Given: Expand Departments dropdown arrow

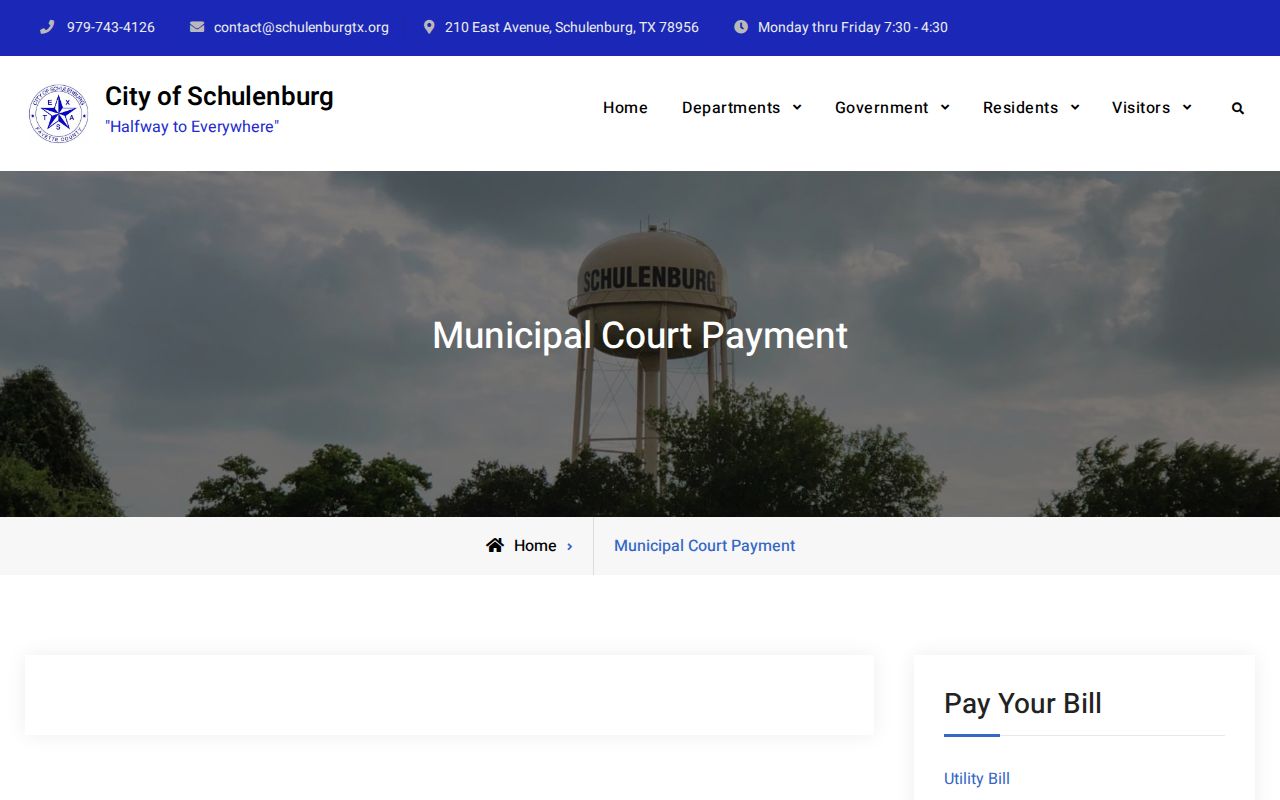Looking at the screenshot, I should coord(797,107).
